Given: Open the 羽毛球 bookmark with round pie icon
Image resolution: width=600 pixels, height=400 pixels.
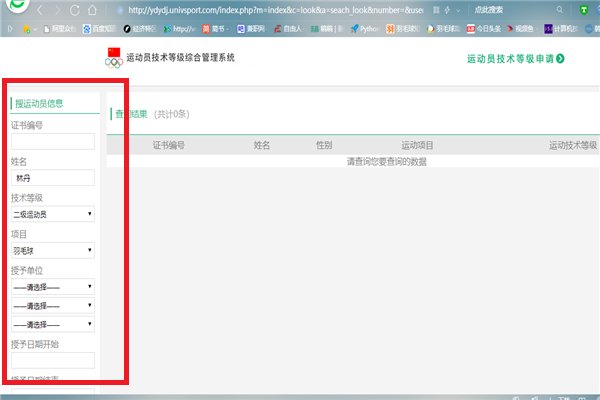Looking at the screenshot, I should [443, 29].
